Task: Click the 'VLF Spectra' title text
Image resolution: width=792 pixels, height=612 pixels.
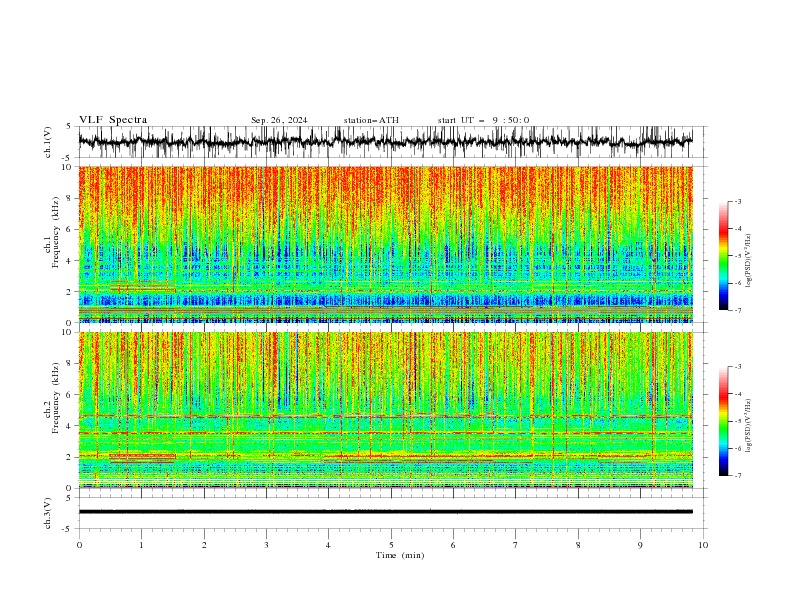Action: [113, 120]
